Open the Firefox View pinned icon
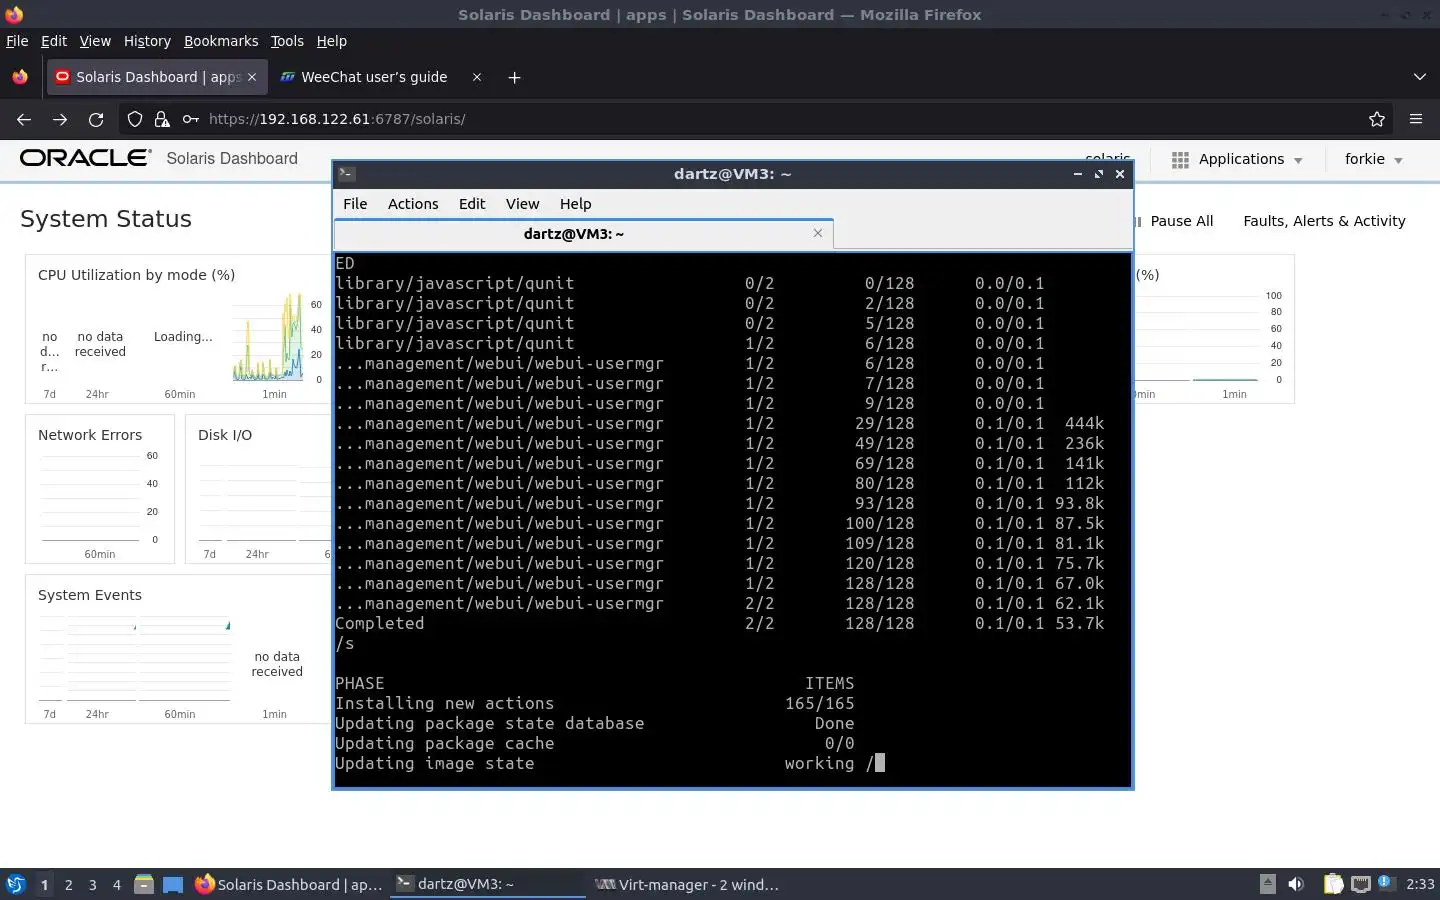 click(20, 77)
